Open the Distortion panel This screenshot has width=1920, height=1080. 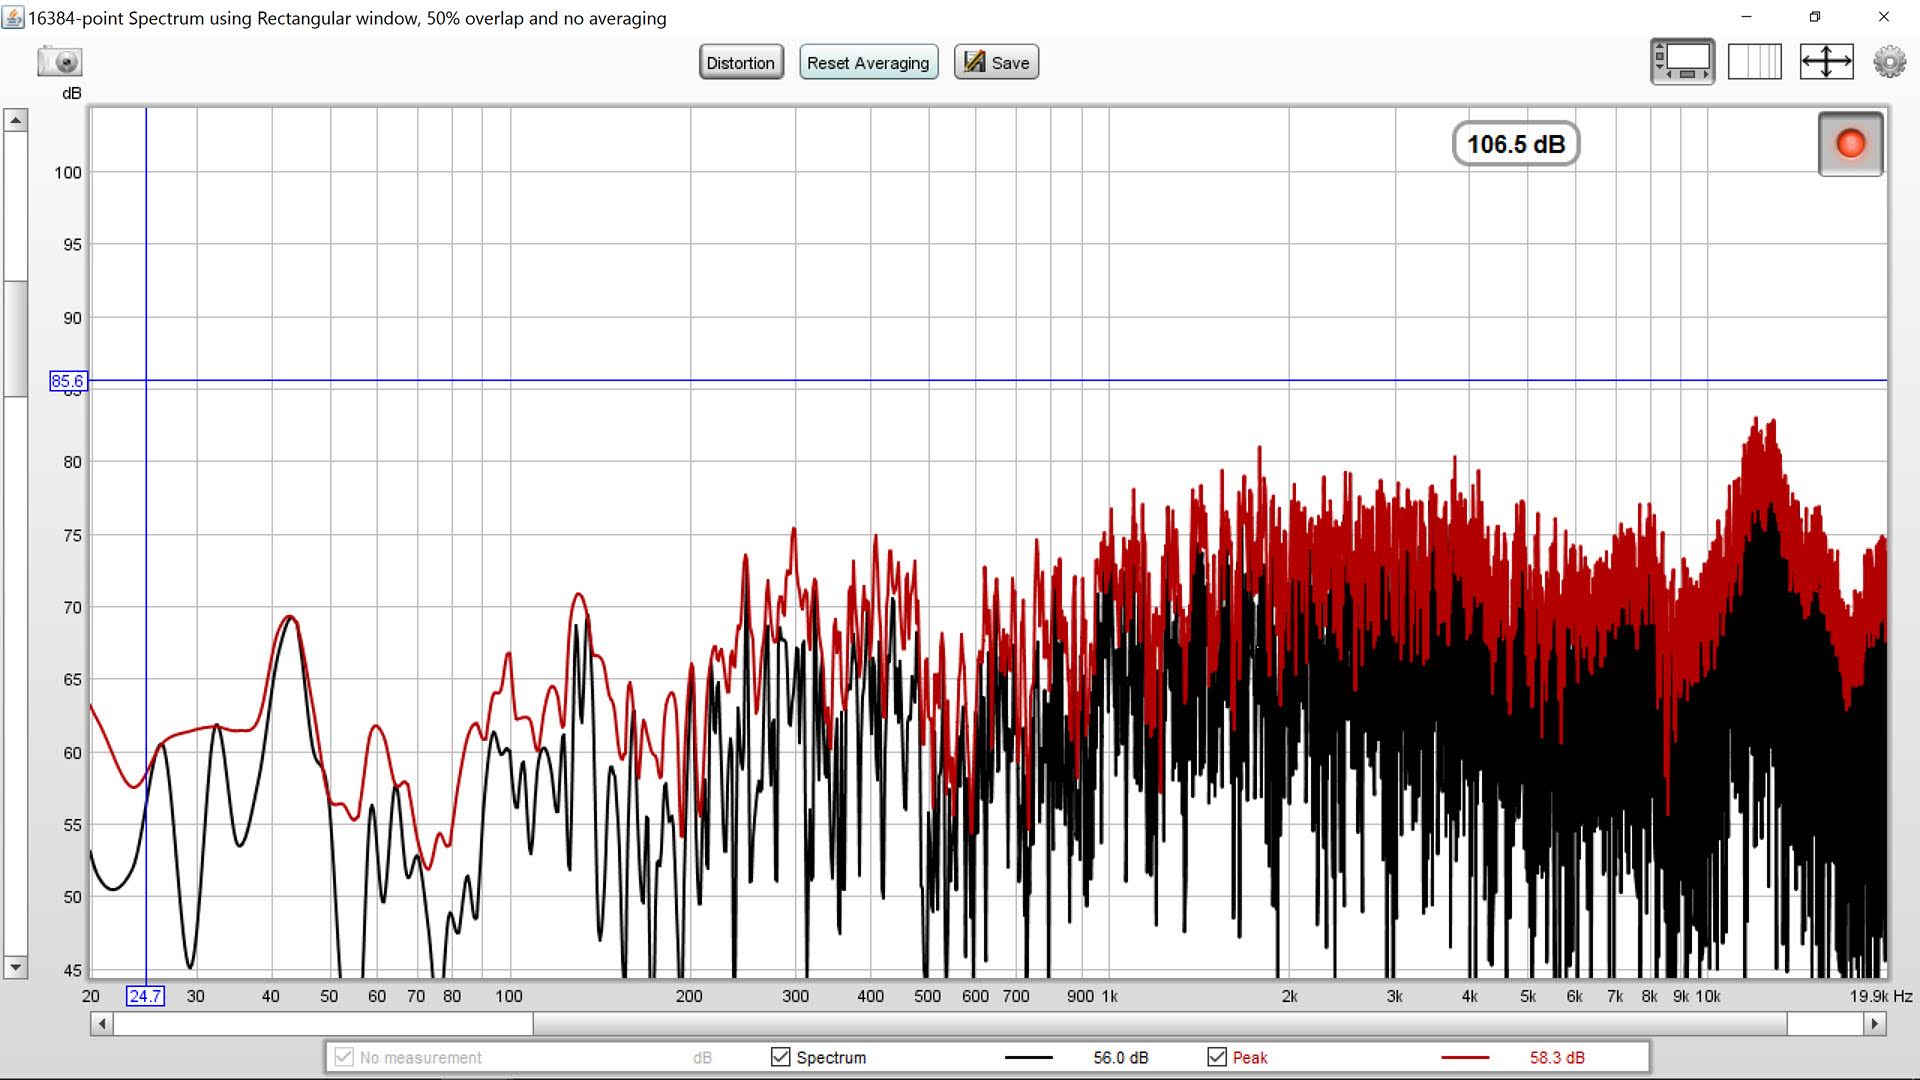point(740,62)
